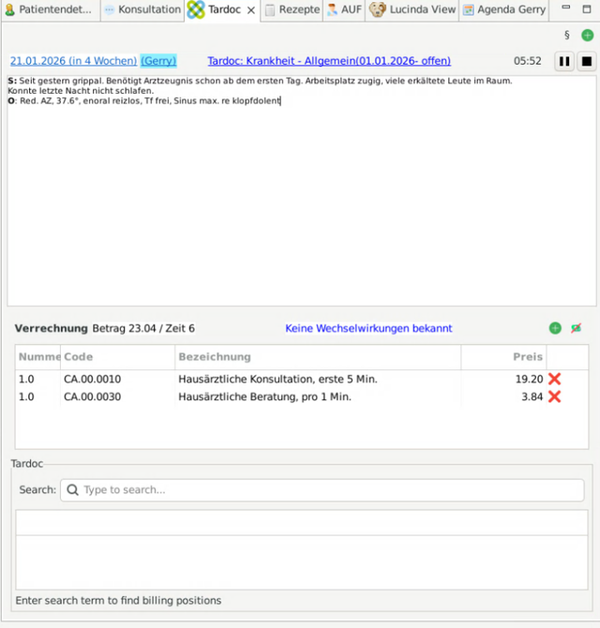The width and height of the screenshot is (600, 628).
Task: Close the Tardoc tab
Action: click(251, 10)
